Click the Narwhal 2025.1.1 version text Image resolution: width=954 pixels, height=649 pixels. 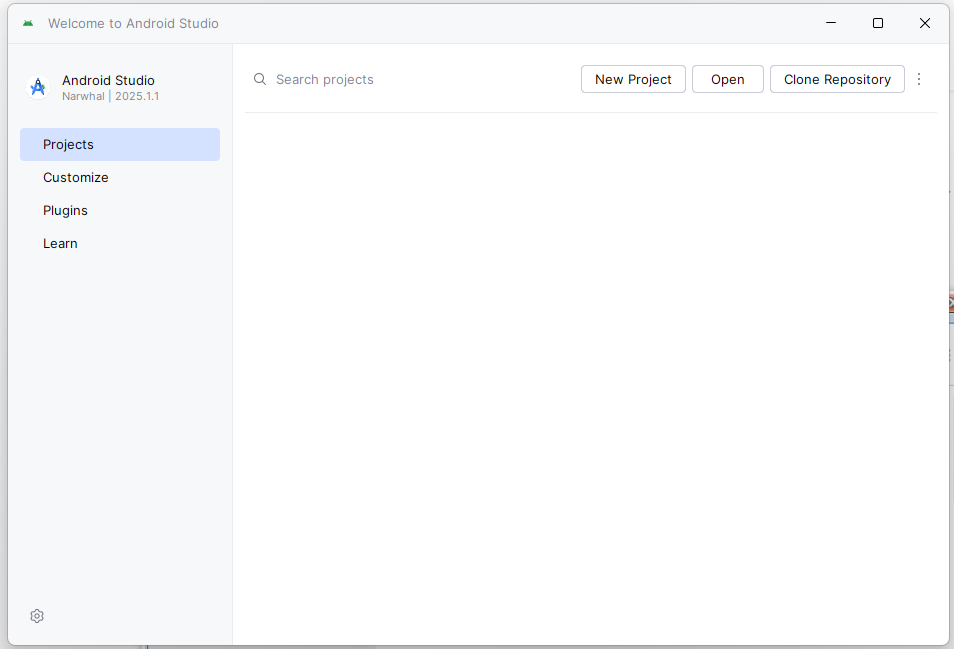(110, 96)
